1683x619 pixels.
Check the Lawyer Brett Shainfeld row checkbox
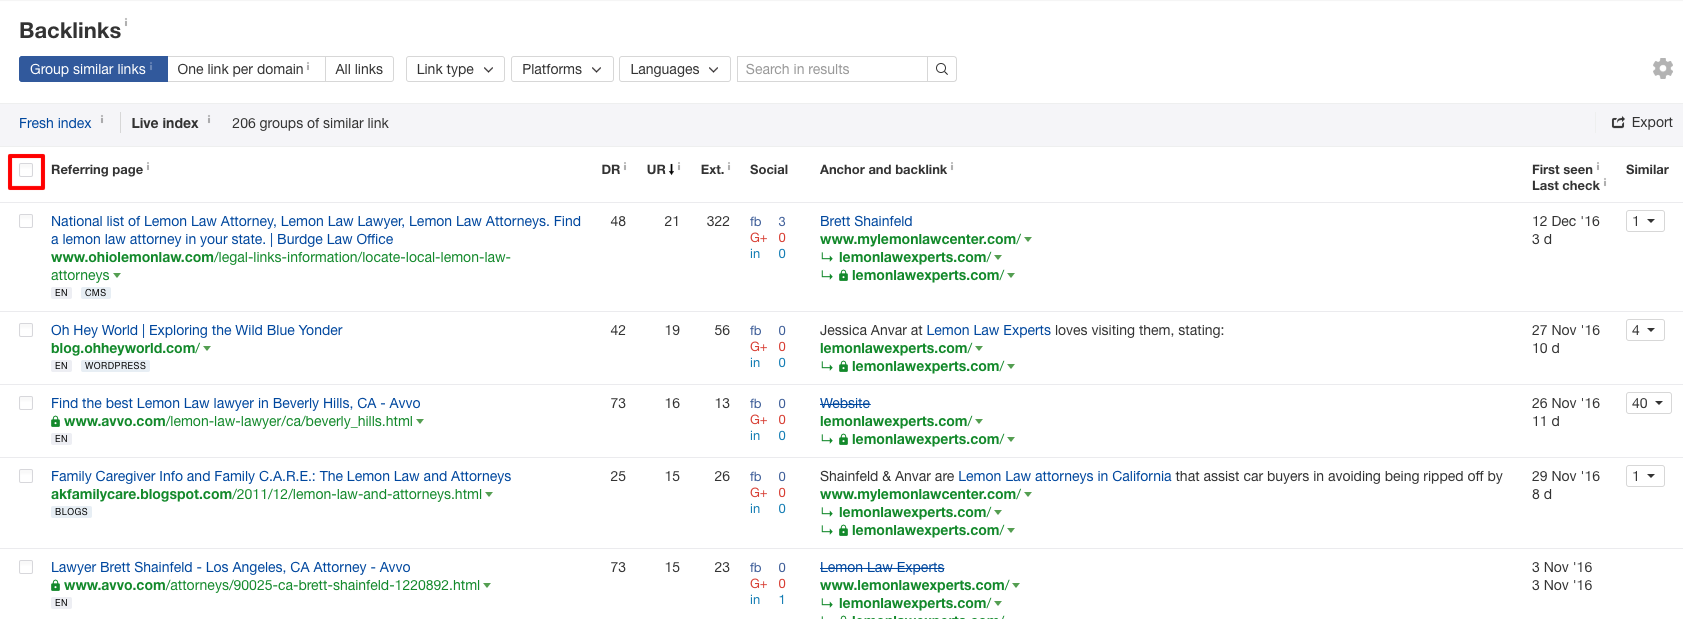(26, 567)
